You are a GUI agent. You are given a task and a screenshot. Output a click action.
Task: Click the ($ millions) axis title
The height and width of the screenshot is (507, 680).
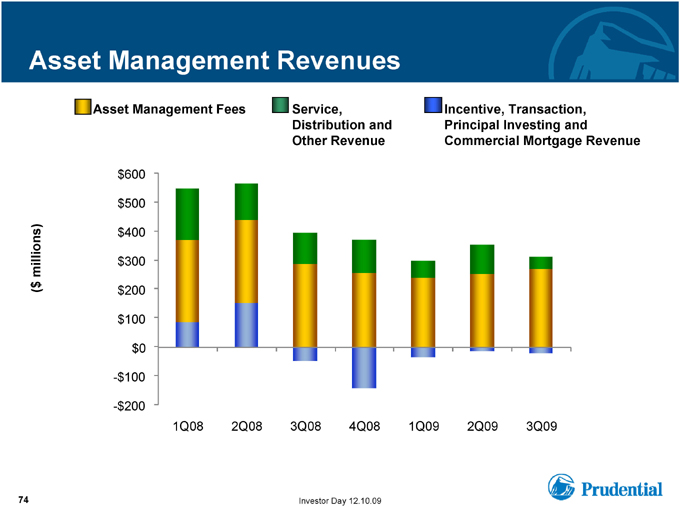point(37,258)
